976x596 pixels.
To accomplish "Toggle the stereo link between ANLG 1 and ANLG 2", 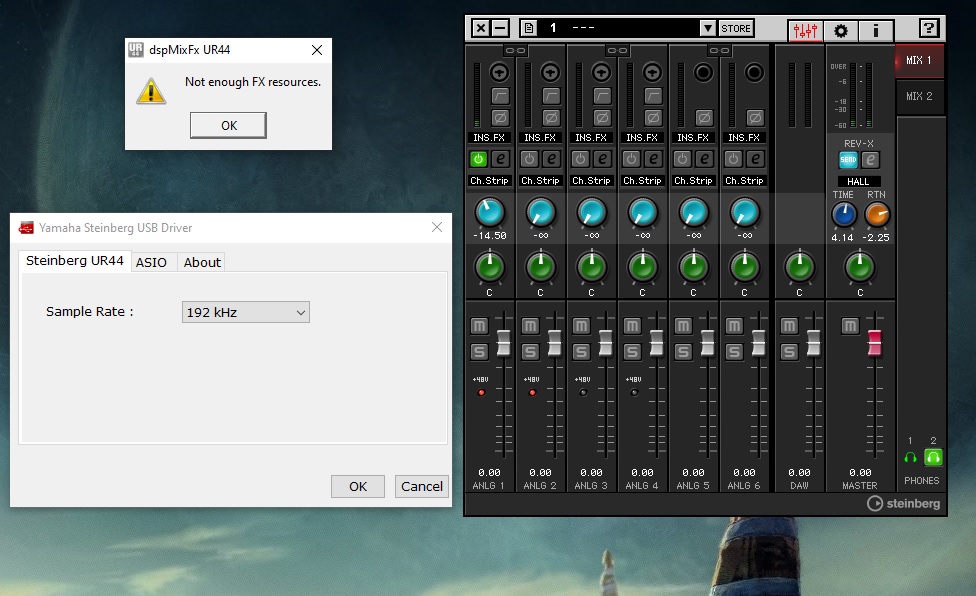I will pyautogui.click(x=515, y=50).
